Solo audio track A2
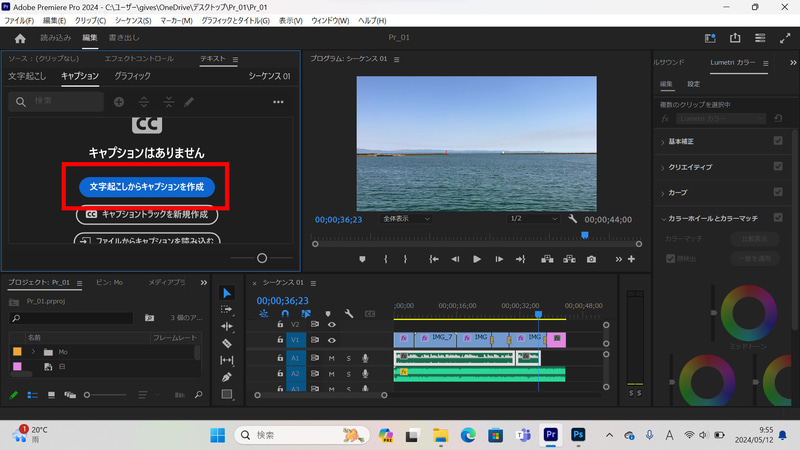Image resolution: width=800 pixels, height=450 pixels. click(x=348, y=374)
